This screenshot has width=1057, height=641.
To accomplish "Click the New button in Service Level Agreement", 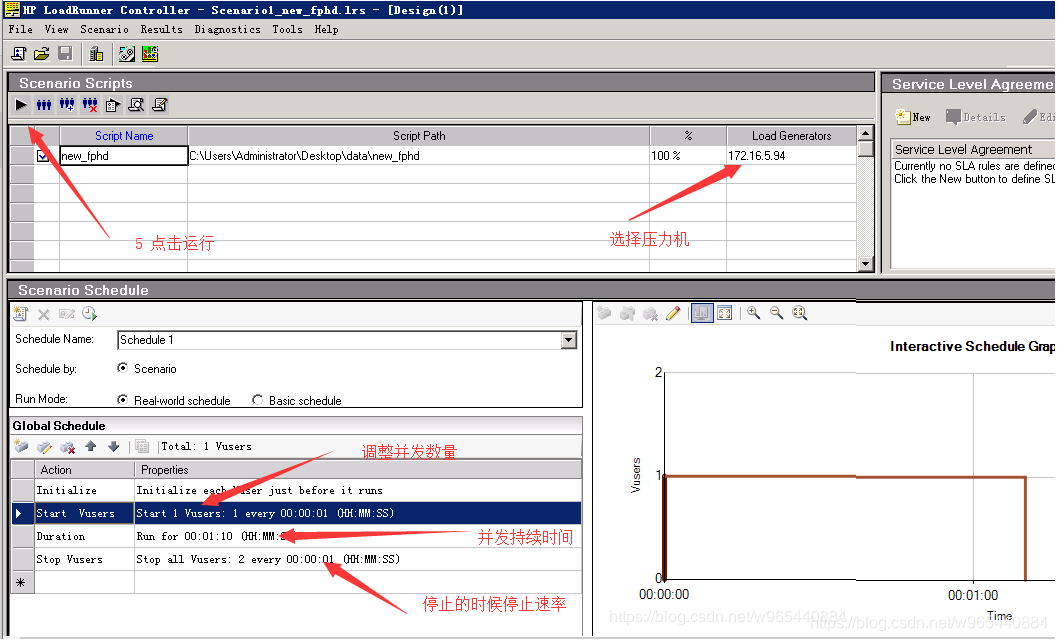I will click(913, 117).
